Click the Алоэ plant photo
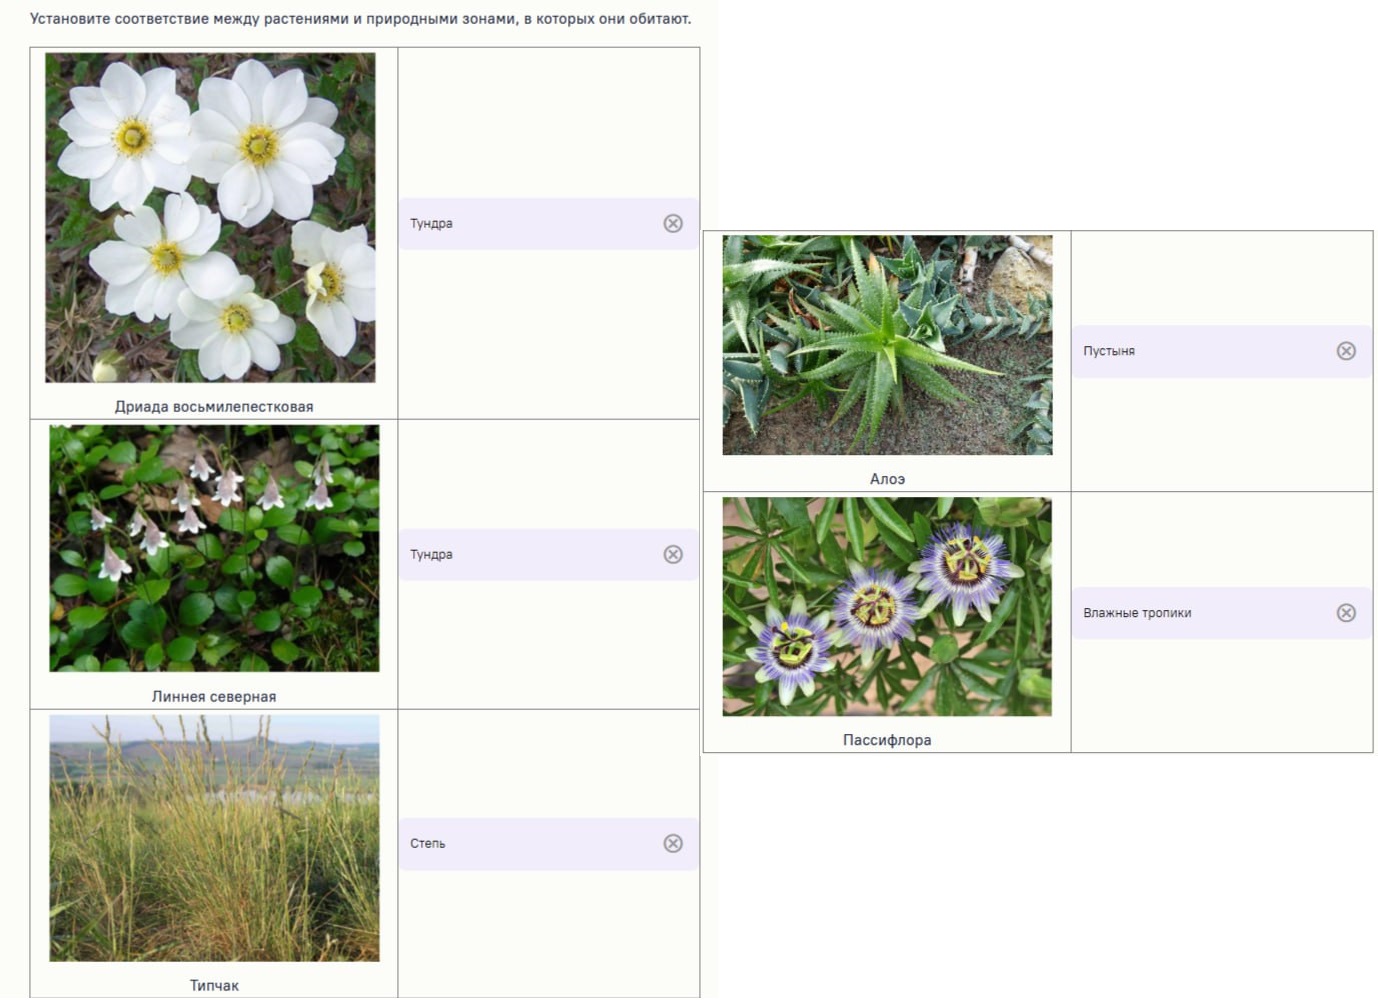The image size is (1378, 1000). pyautogui.click(x=887, y=345)
